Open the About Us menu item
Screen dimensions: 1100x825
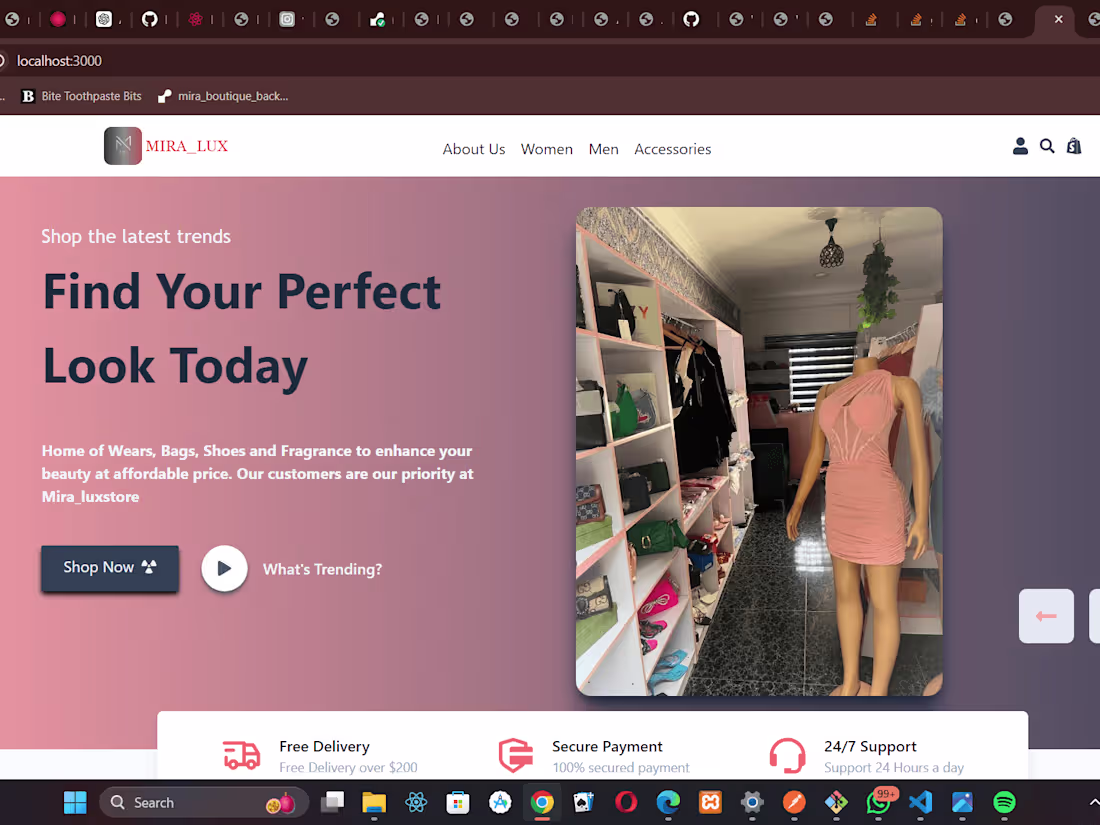(x=473, y=148)
